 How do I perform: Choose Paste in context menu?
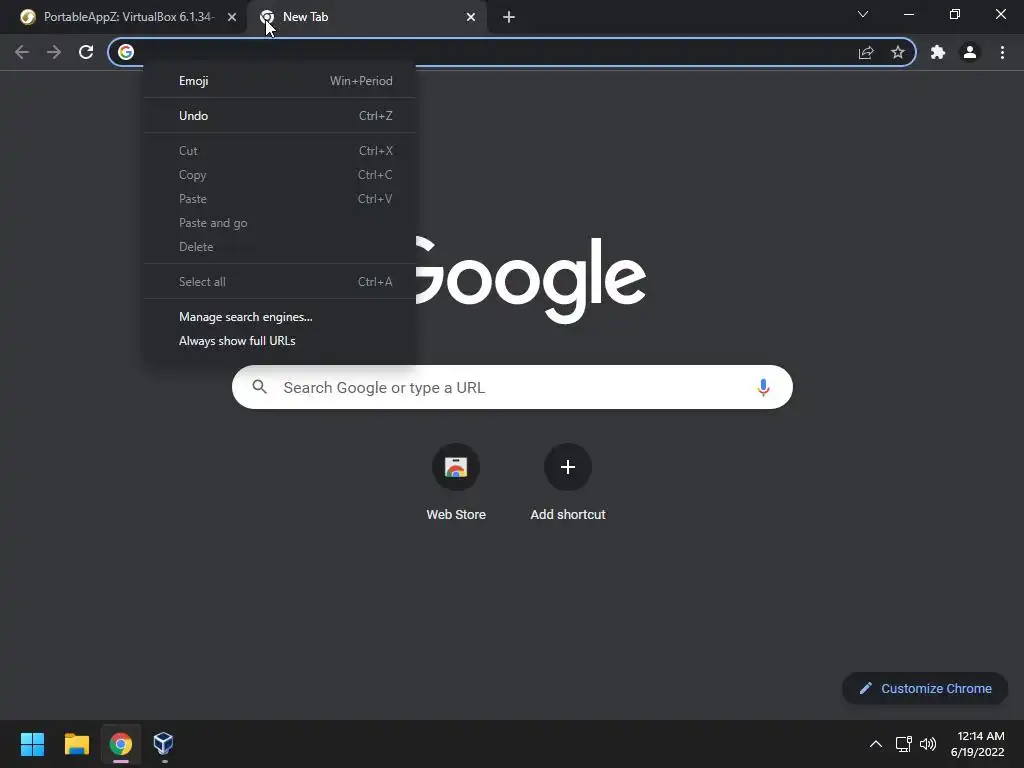(x=280, y=199)
